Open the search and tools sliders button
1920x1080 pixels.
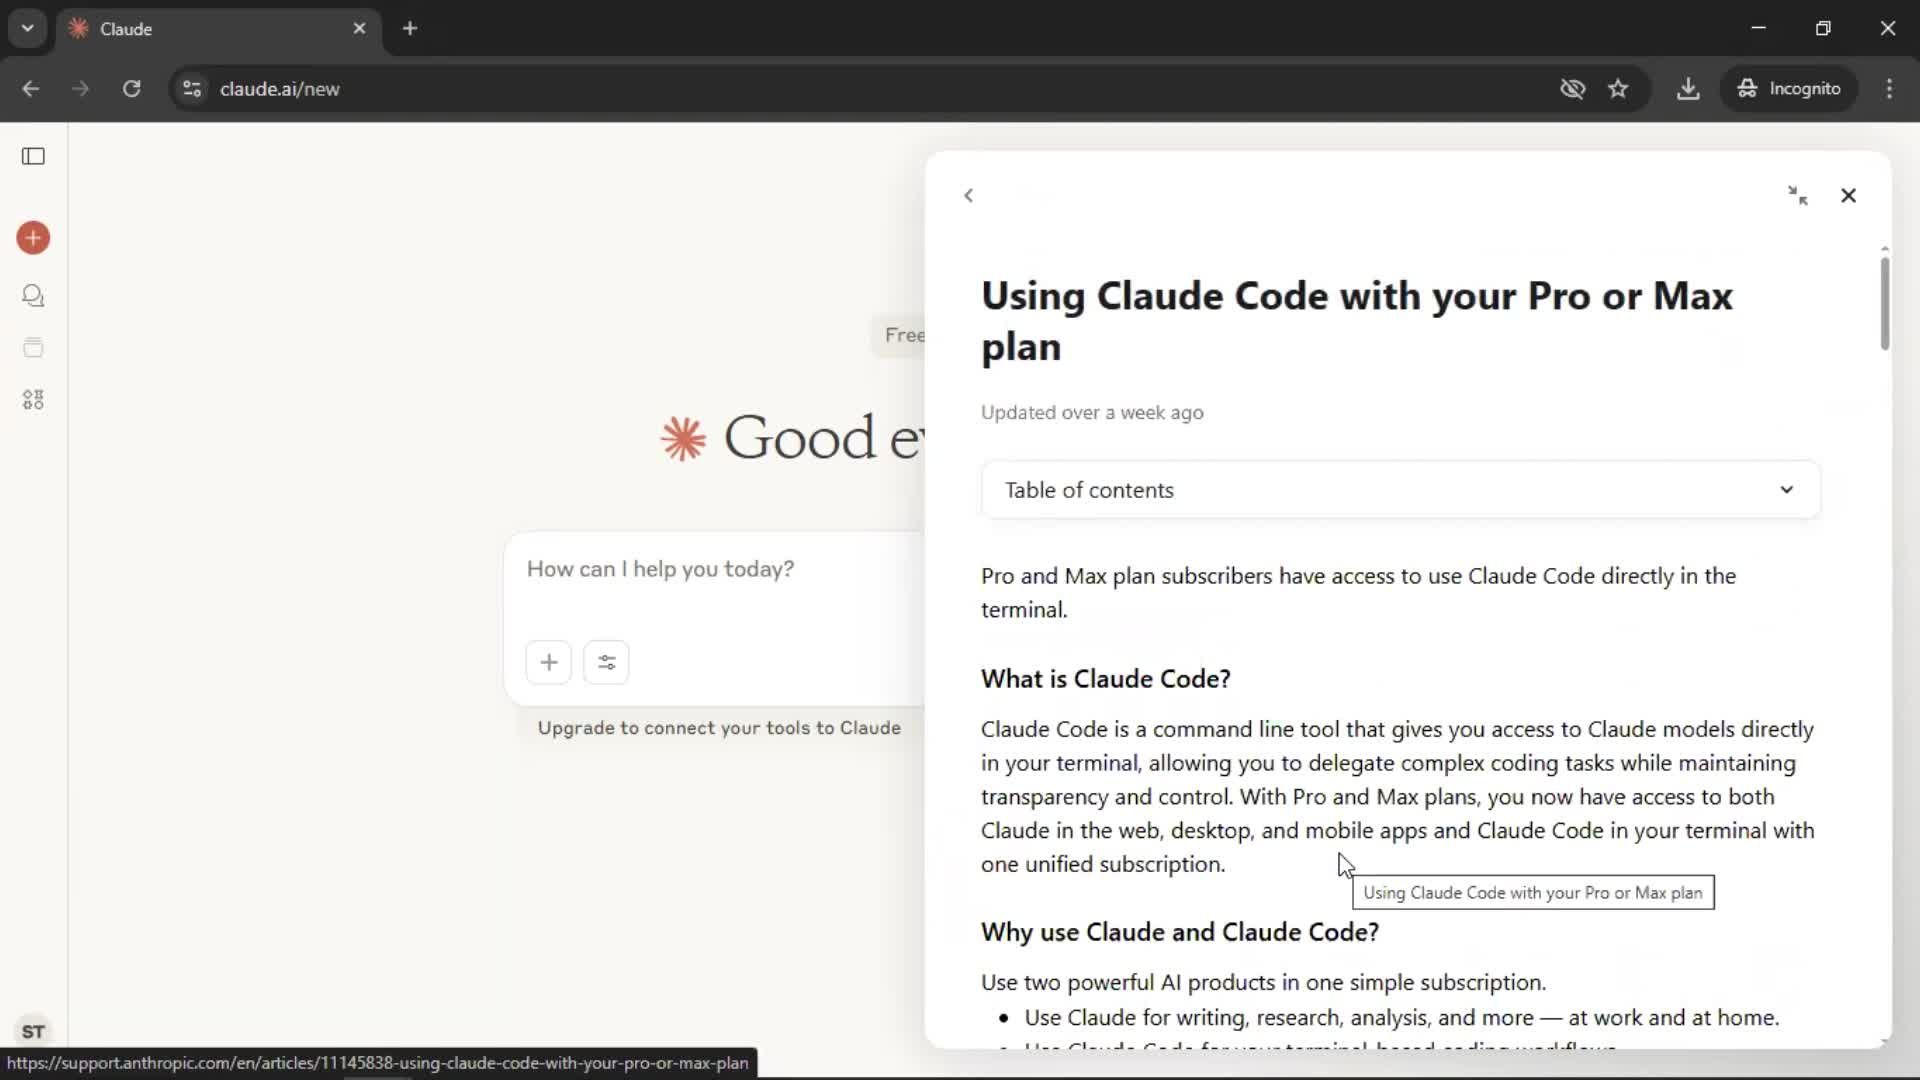tap(606, 662)
